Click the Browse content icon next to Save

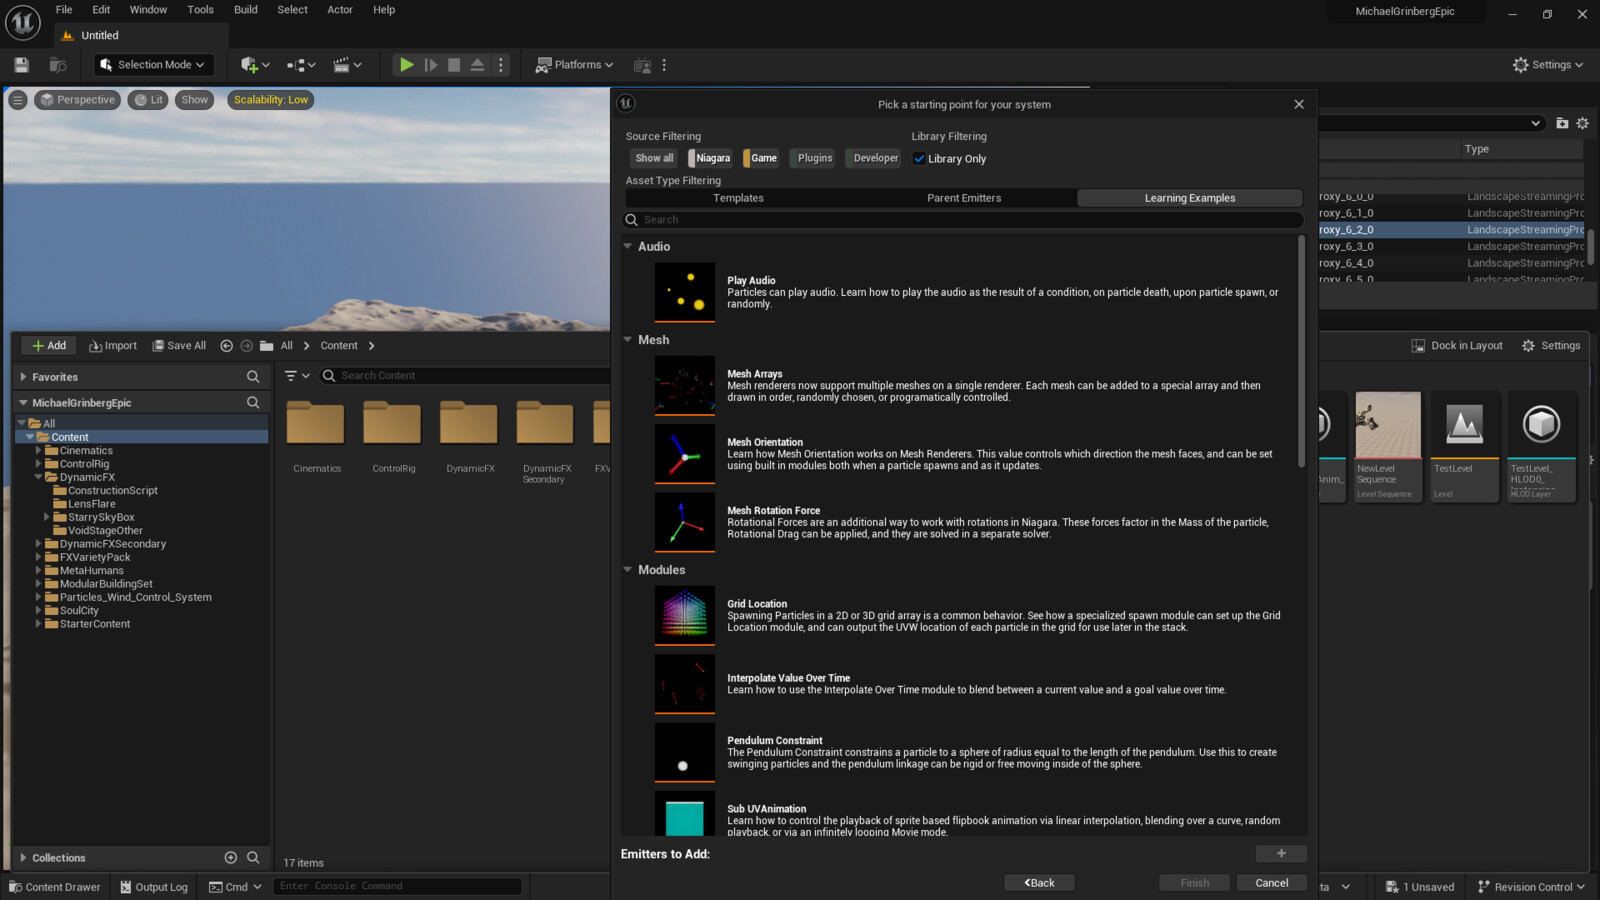(58, 65)
